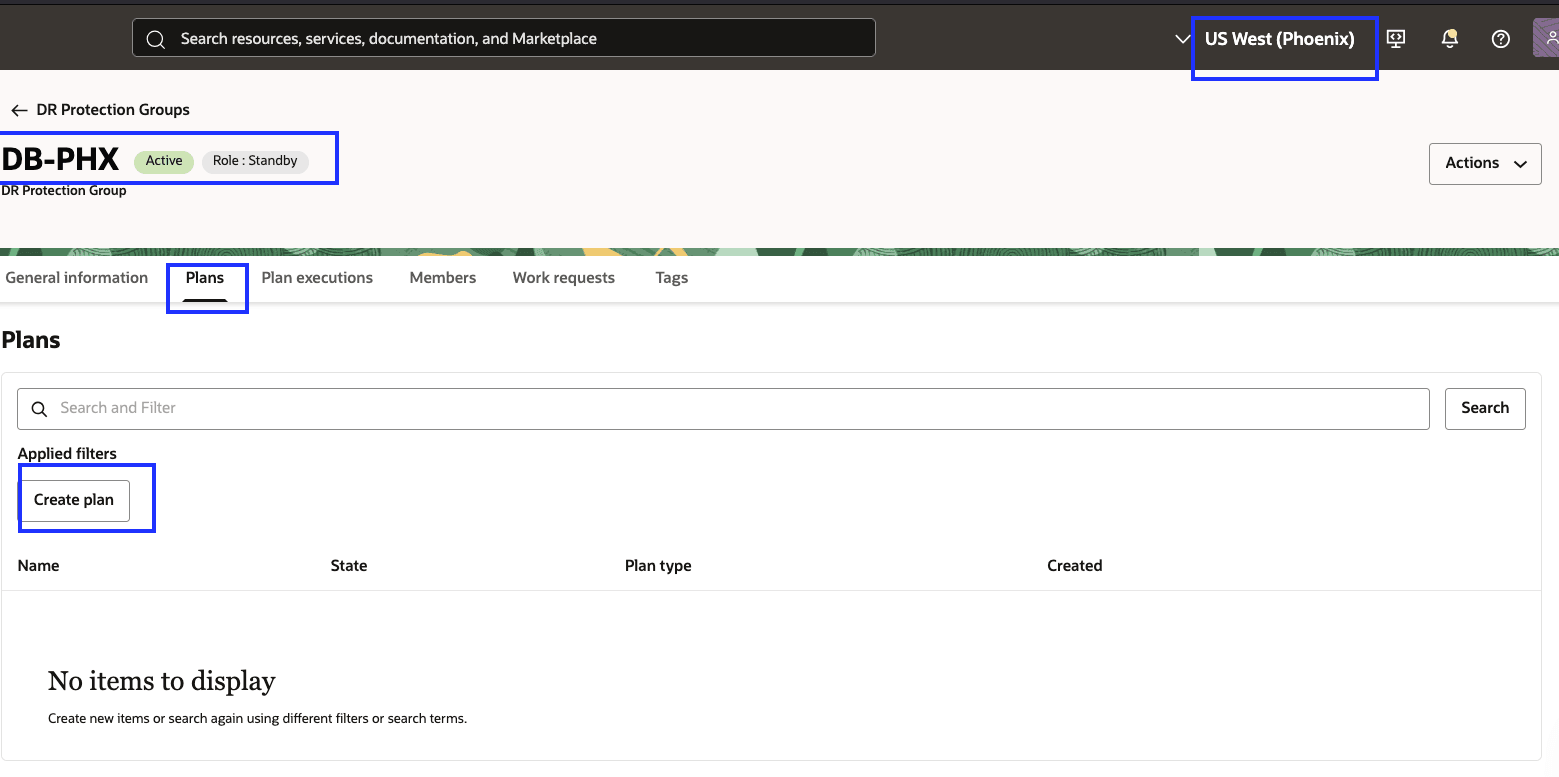
Task: Switch to the General information tab
Action: pos(77,278)
